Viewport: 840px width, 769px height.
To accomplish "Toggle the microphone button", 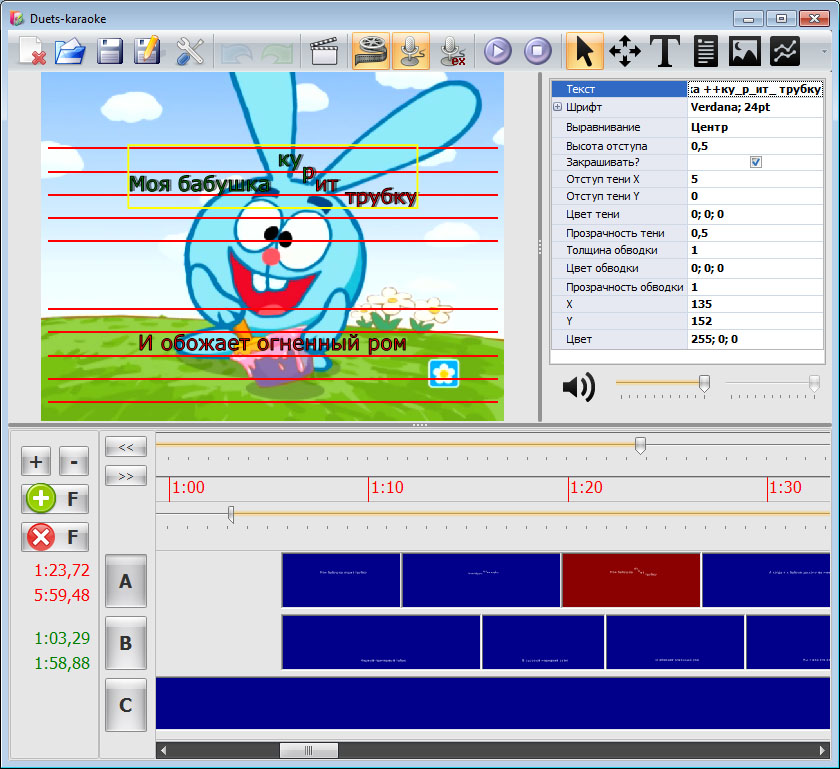I will (x=410, y=50).
